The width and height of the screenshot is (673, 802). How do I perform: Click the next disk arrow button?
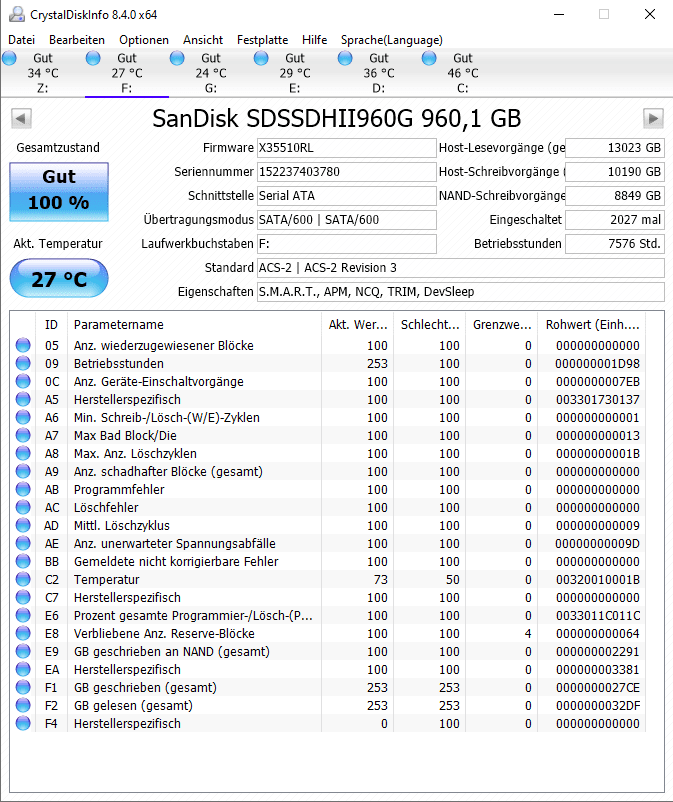[653, 119]
